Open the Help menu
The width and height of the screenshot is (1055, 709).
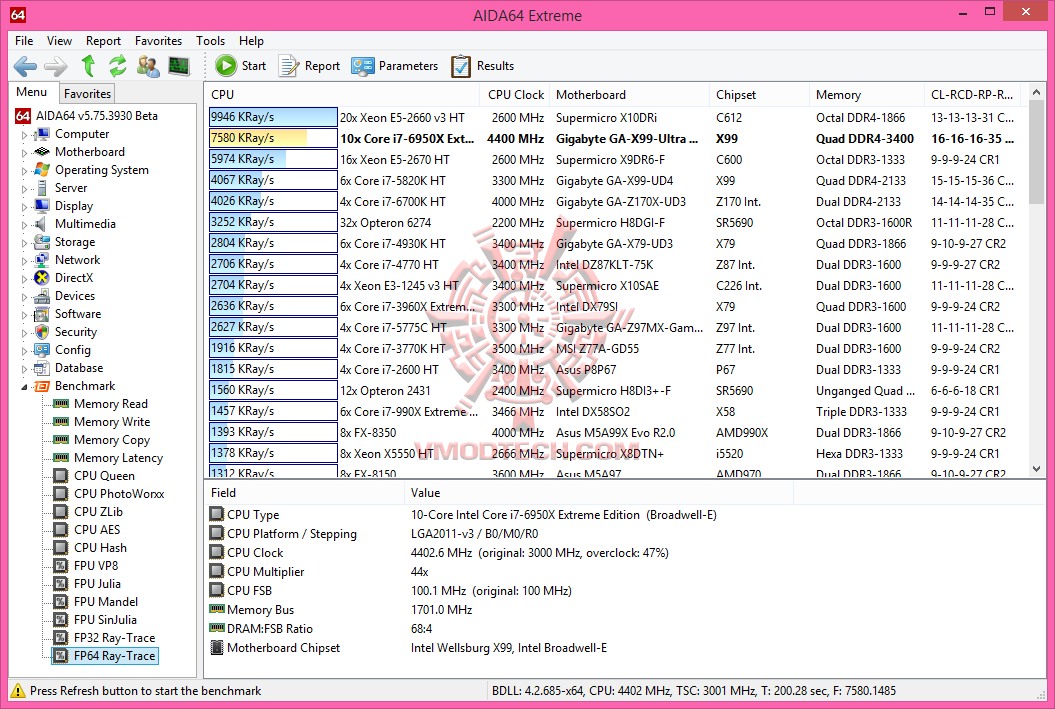tap(251, 41)
